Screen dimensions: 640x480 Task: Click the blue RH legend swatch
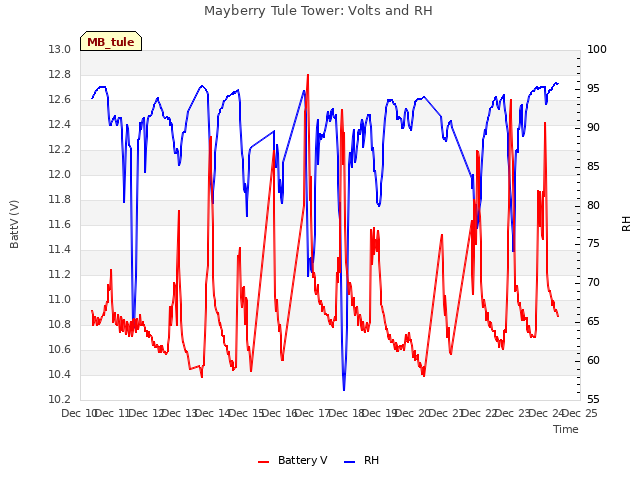coord(350,462)
